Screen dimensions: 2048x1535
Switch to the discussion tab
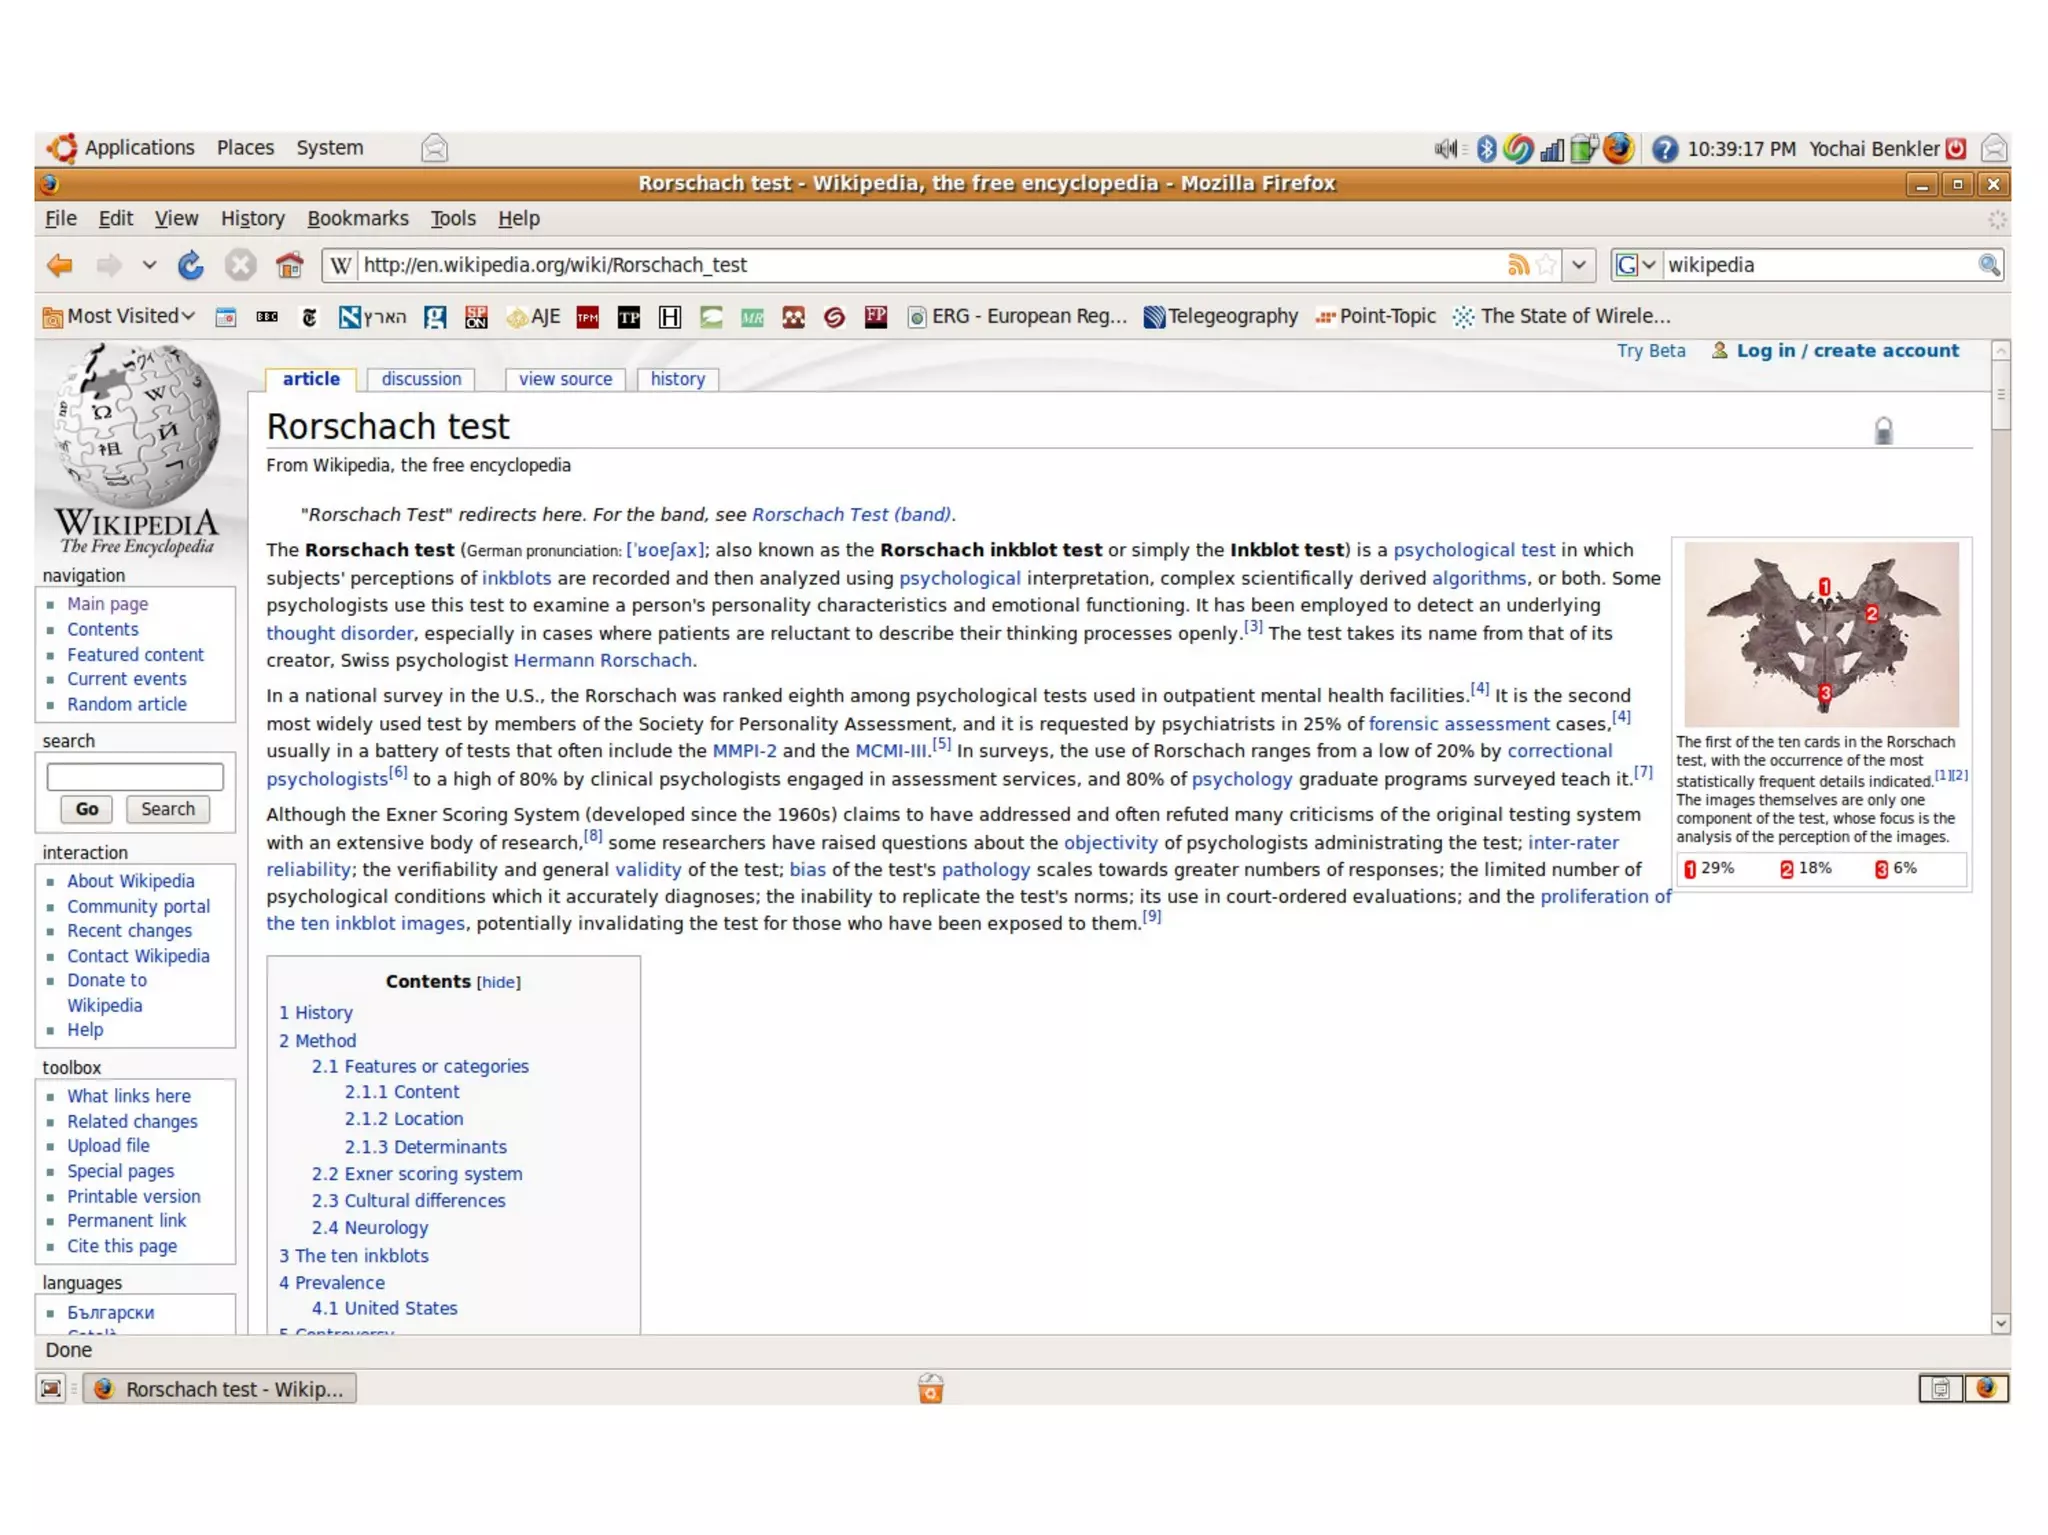tap(421, 379)
